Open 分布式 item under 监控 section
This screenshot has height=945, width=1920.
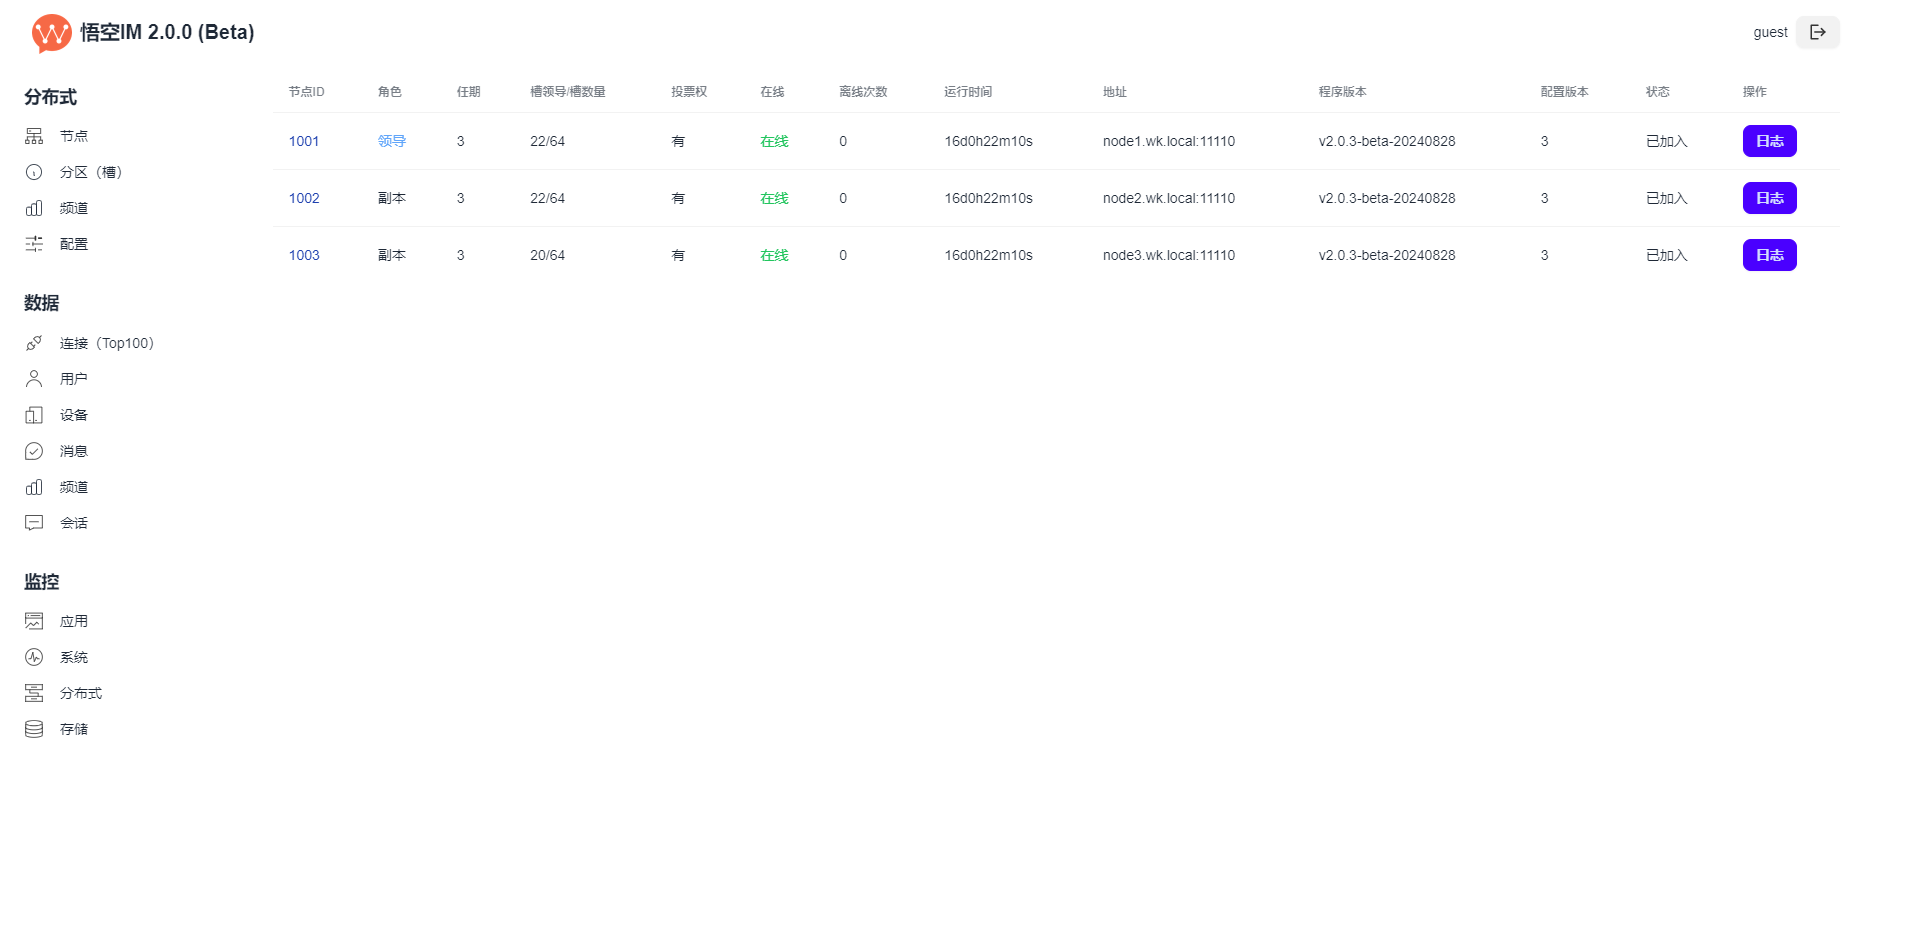coord(80,693)
